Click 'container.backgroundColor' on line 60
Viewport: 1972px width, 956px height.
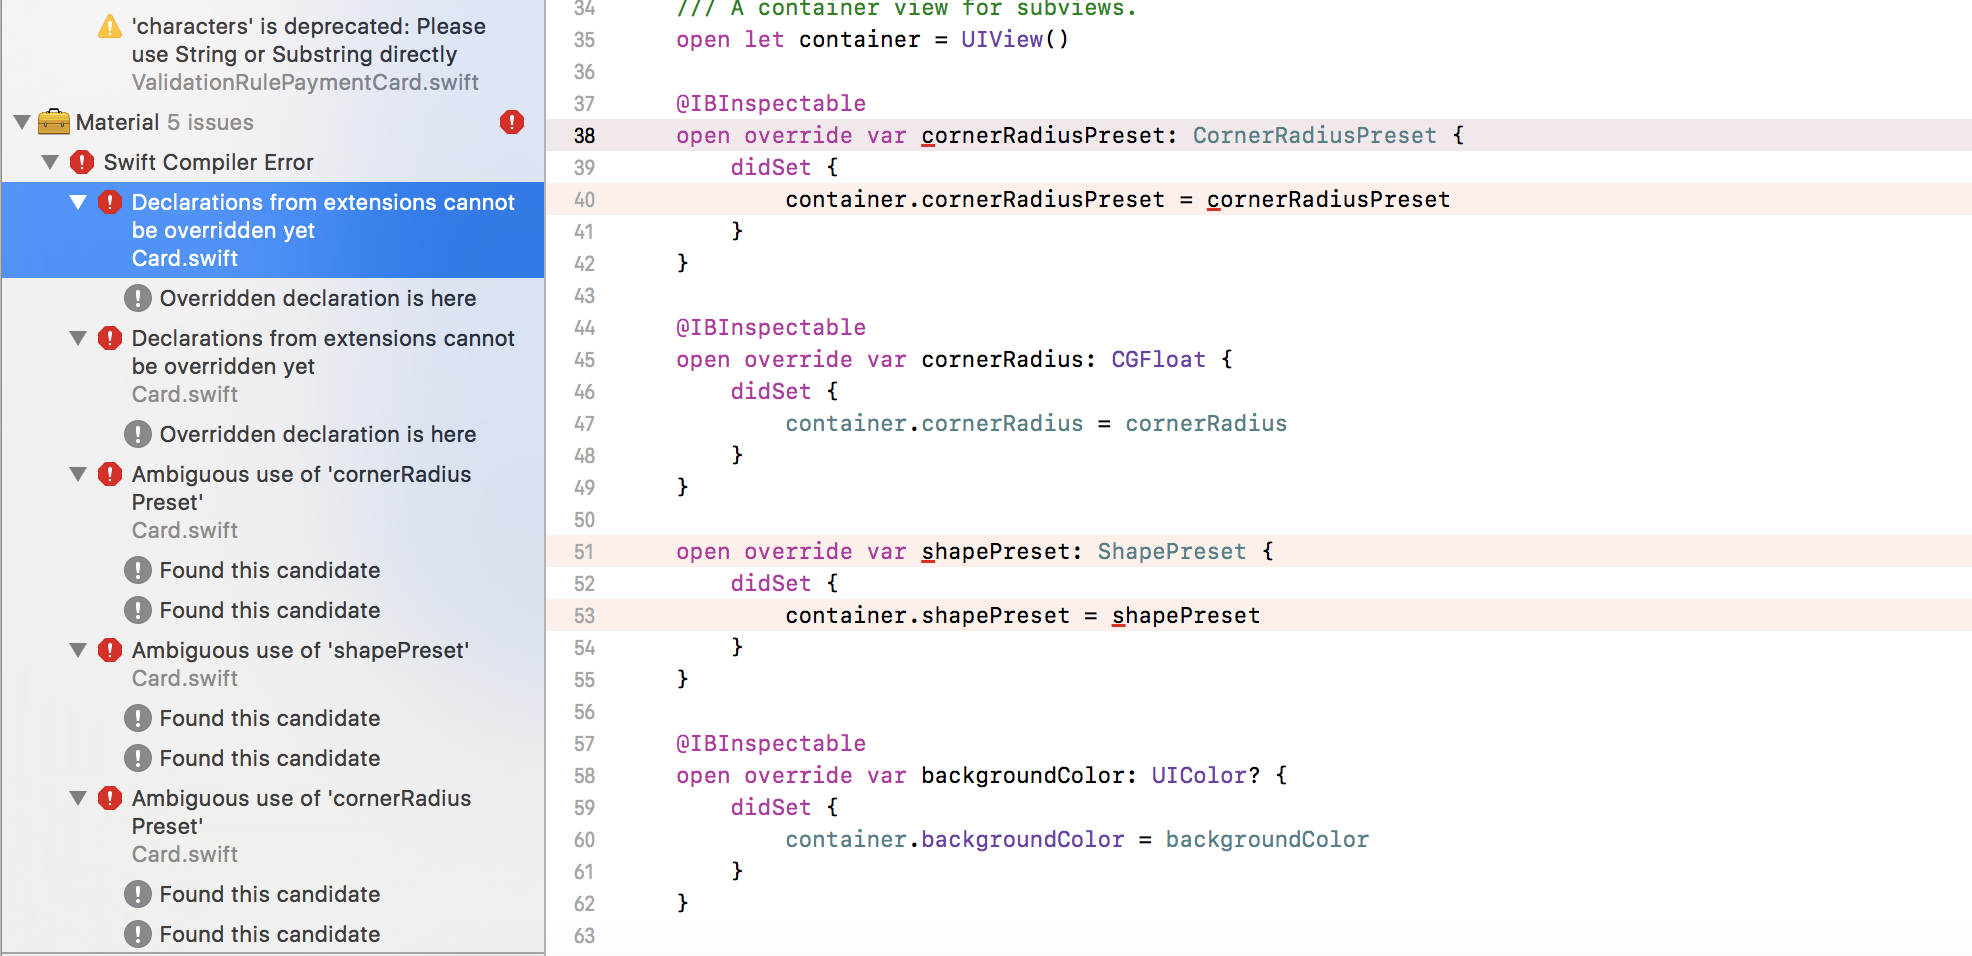tap(955, 840)
